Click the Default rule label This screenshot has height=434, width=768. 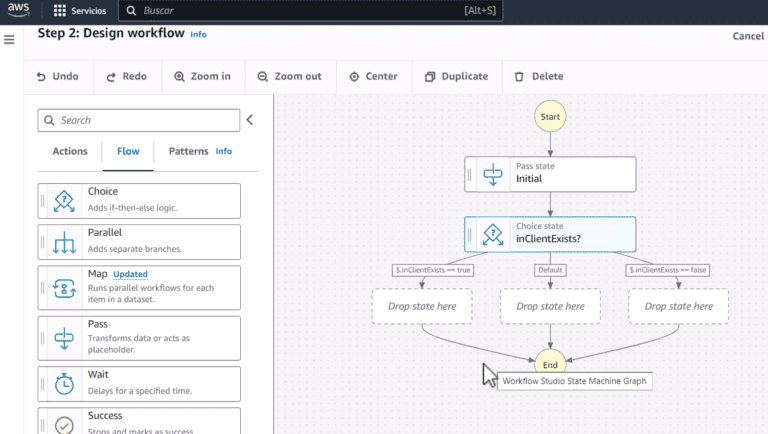click(550, 270)
